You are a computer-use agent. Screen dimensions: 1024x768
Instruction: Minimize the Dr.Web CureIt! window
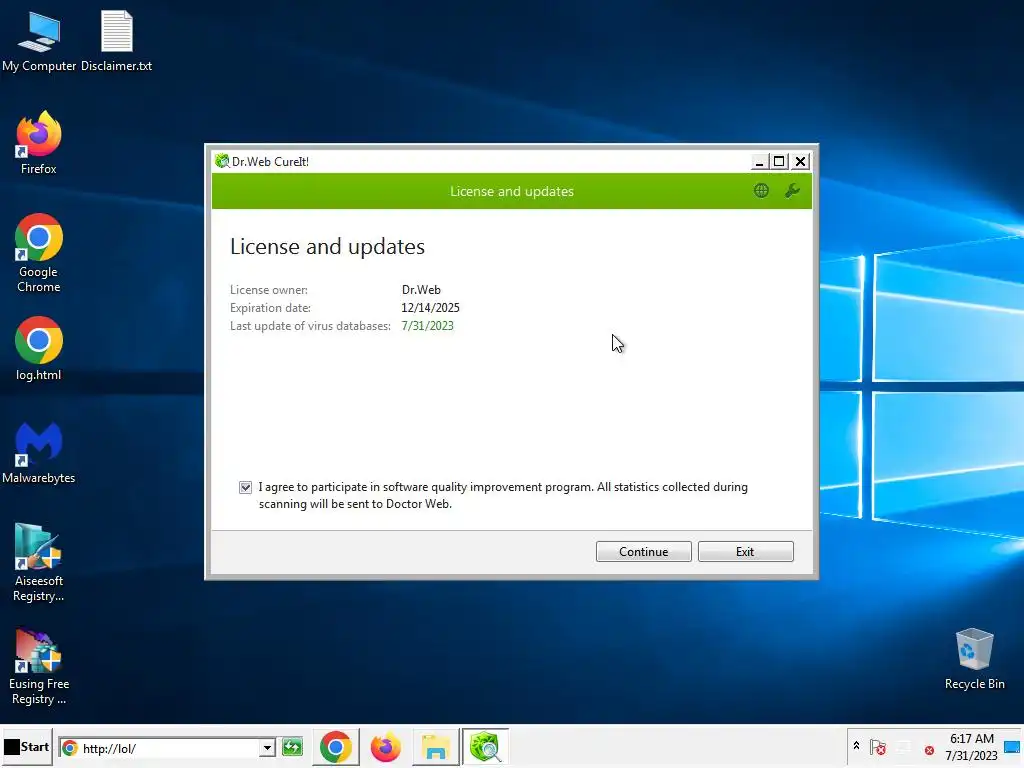[759, 161]
